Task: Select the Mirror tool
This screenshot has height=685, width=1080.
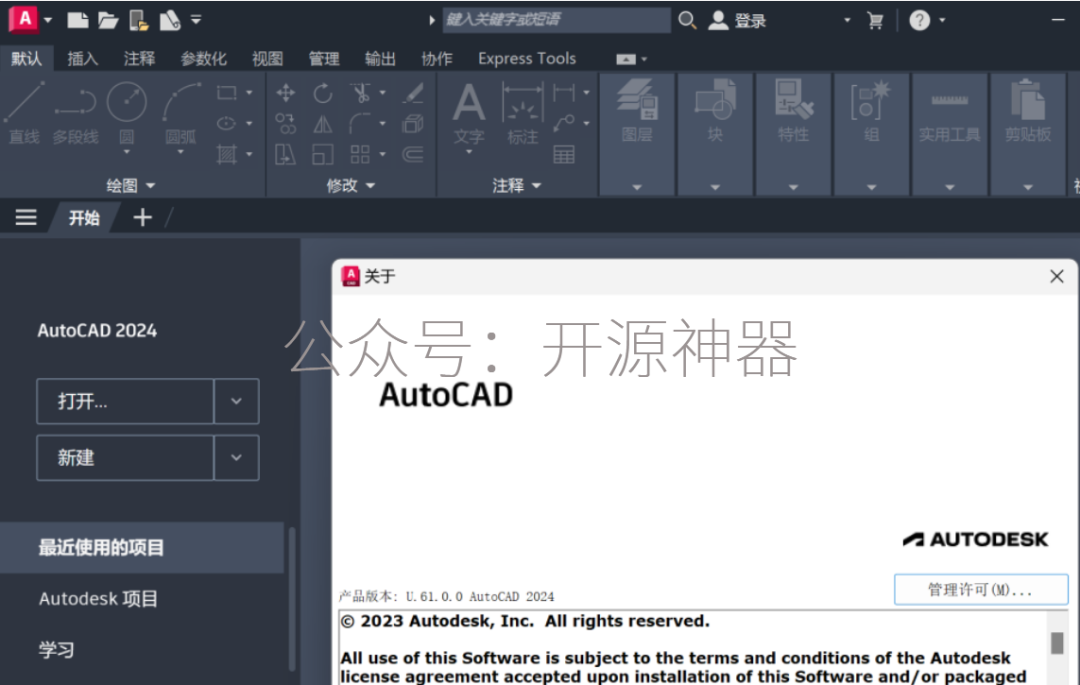Action: tap(322, 124)
